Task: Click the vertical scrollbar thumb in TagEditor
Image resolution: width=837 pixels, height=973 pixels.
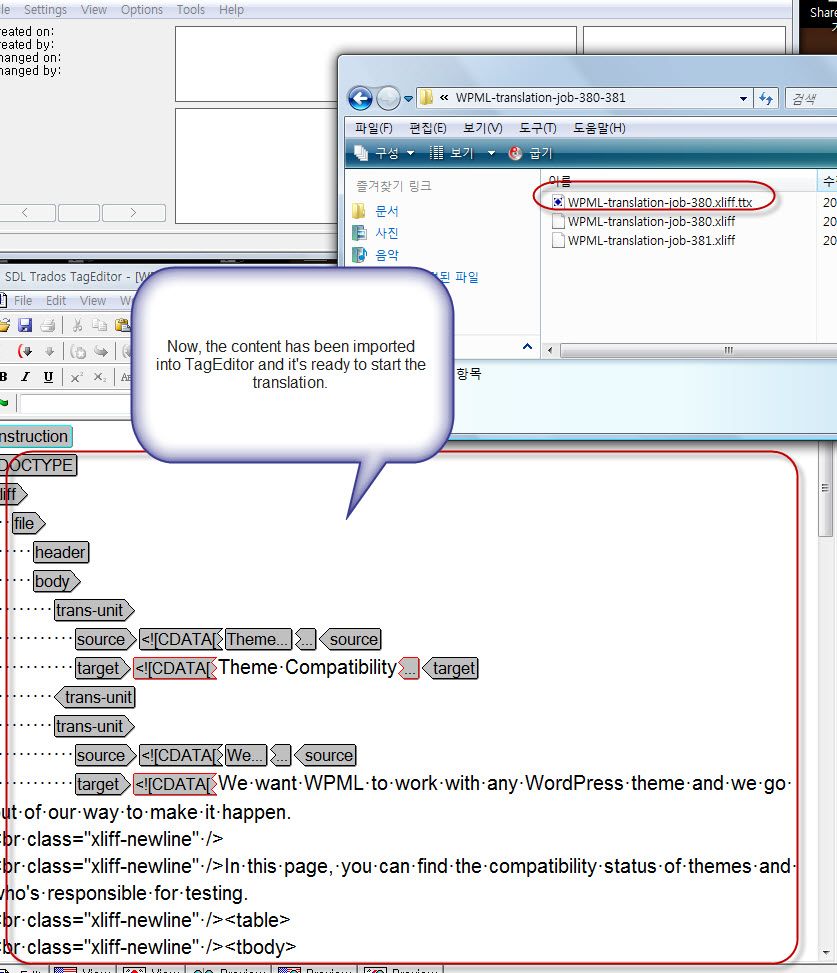Action: pos(825,490)
